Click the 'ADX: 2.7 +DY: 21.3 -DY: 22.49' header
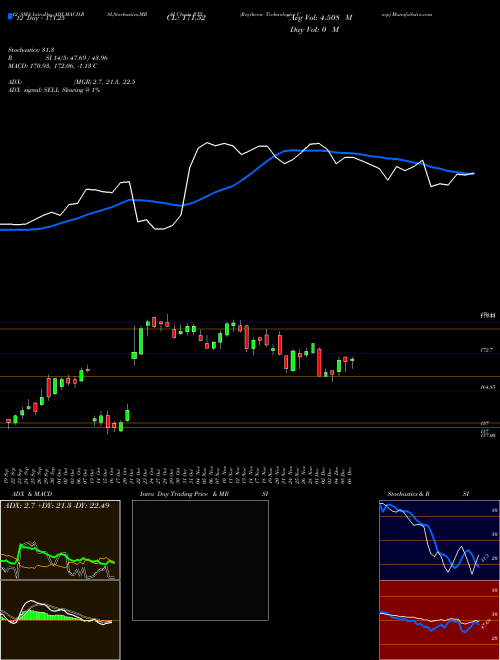 tap(56, 506)
